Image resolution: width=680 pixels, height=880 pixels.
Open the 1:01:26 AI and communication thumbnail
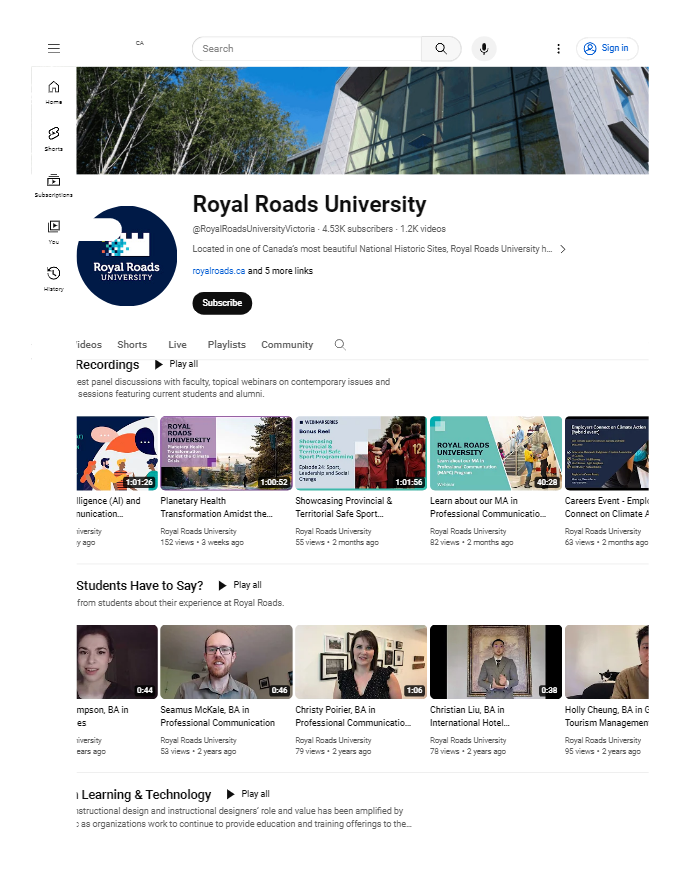pyautogui.click(x=117, y=453)
